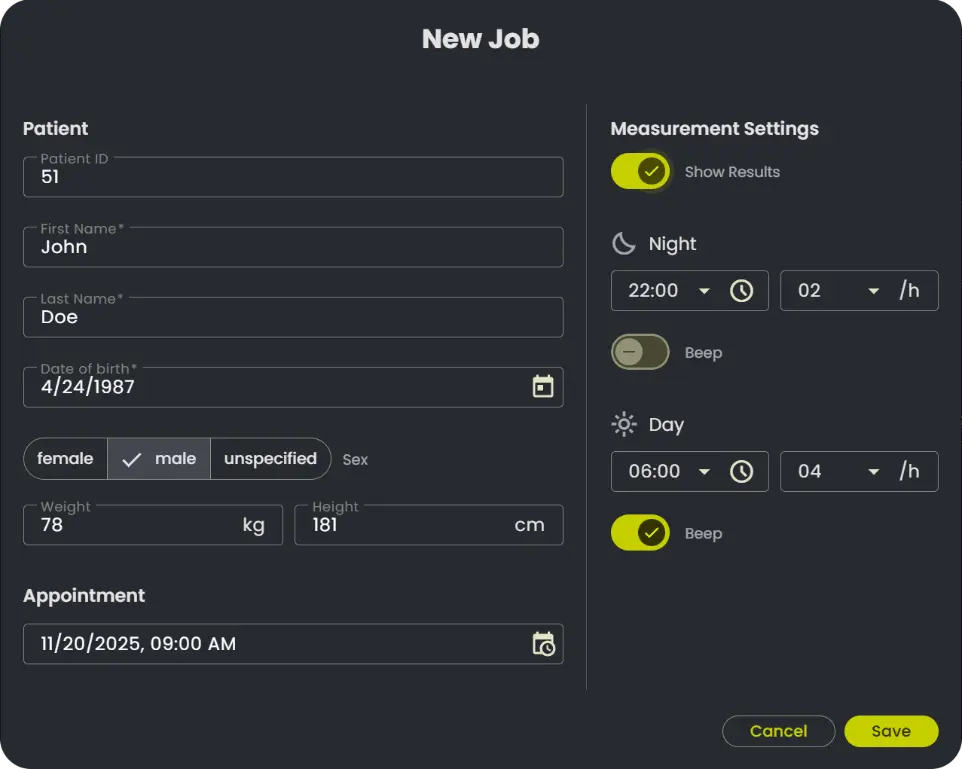Expand the Night 22:00 time dropdown
This screenshot has height=769, width=962.
coord(704,291)
